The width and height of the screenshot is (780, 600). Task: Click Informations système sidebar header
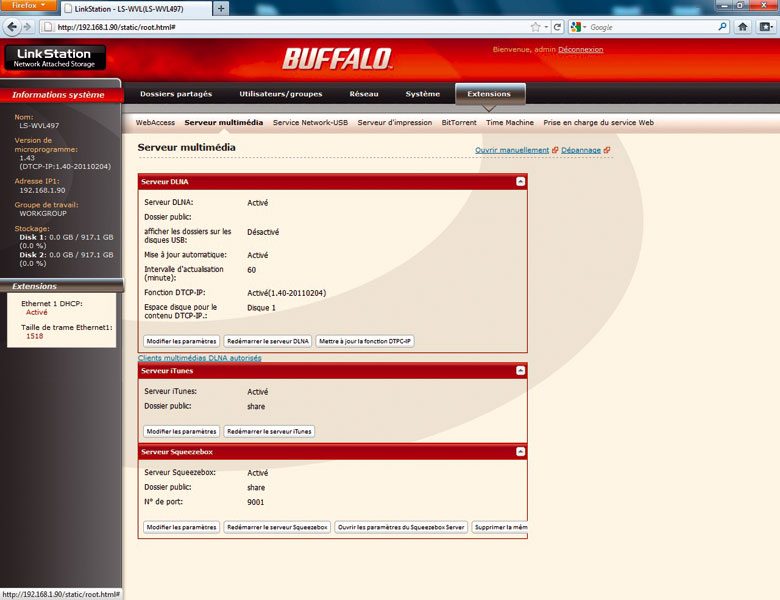61,95
